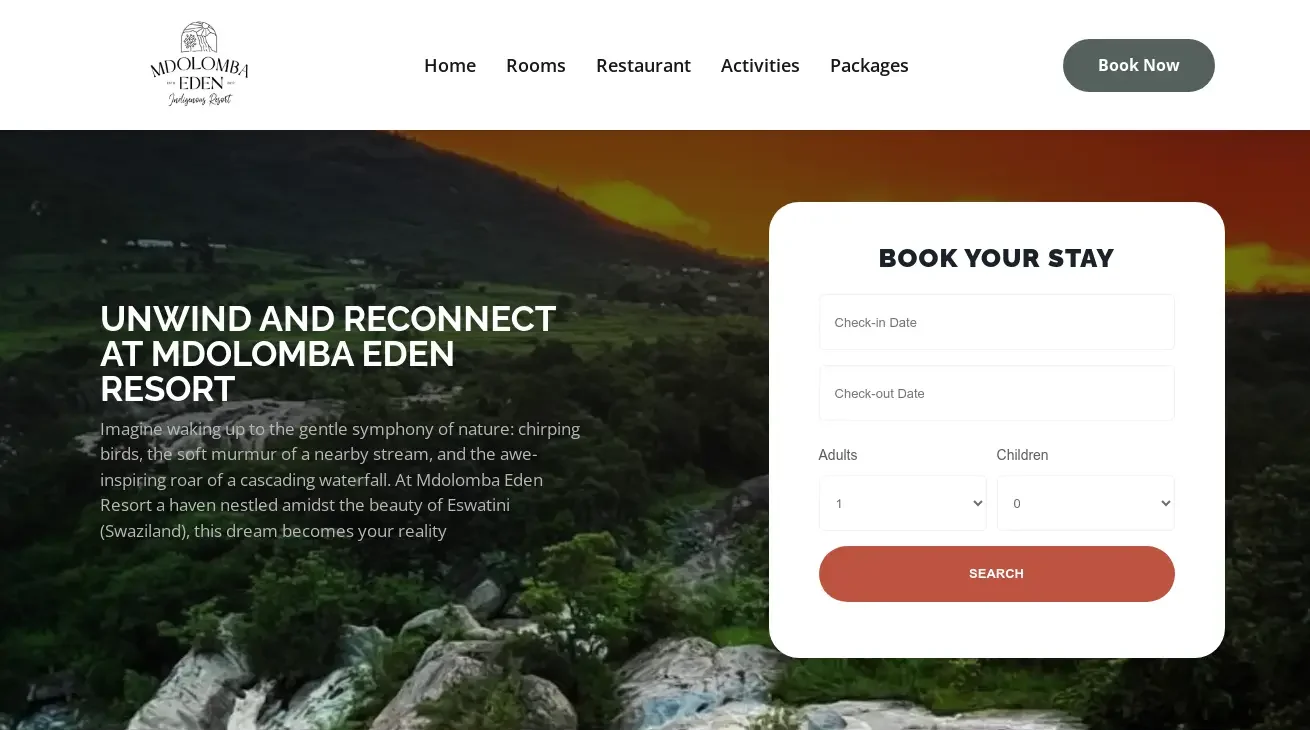View the Packages page
The image size is (1310, 730).
(869, 66)
